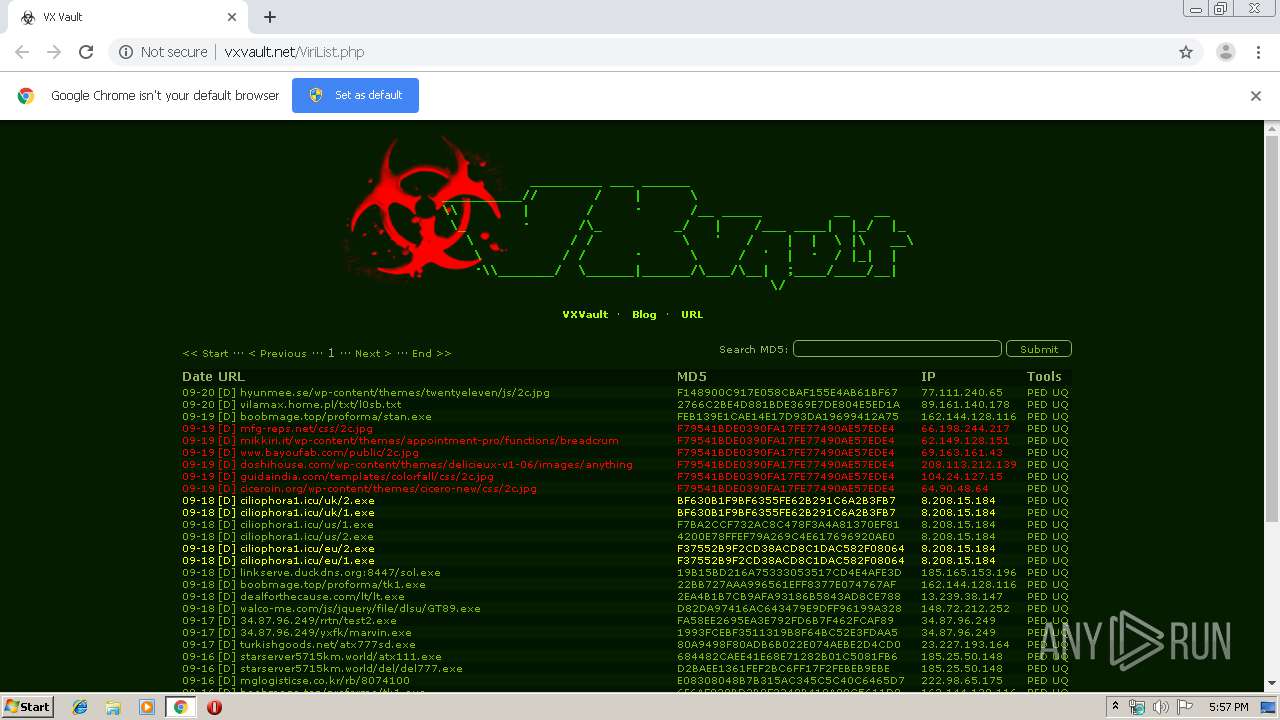Switch to Chrome via its taskbar icon
Screen dimensions: 1280x720
click(x=180, y=707)
